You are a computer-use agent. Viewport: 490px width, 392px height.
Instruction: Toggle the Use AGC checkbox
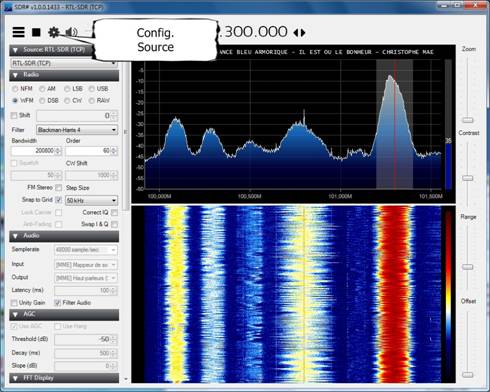pos(14,326)
